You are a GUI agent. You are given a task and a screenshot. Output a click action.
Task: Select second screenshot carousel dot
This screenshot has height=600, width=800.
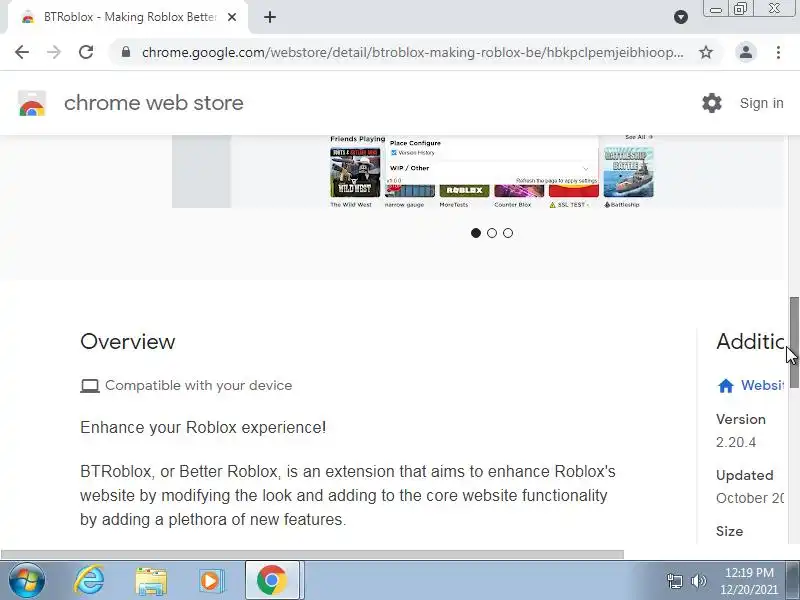(x=492, y=233)
